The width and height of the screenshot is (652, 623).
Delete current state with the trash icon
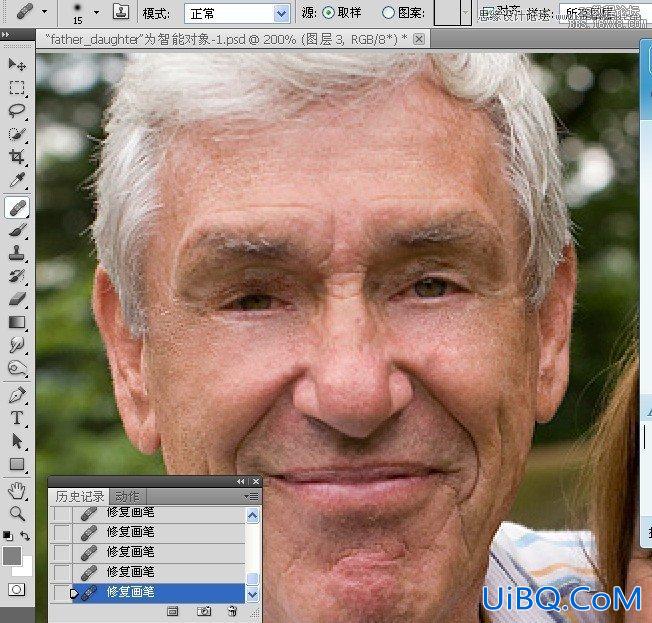coord(232,611)
